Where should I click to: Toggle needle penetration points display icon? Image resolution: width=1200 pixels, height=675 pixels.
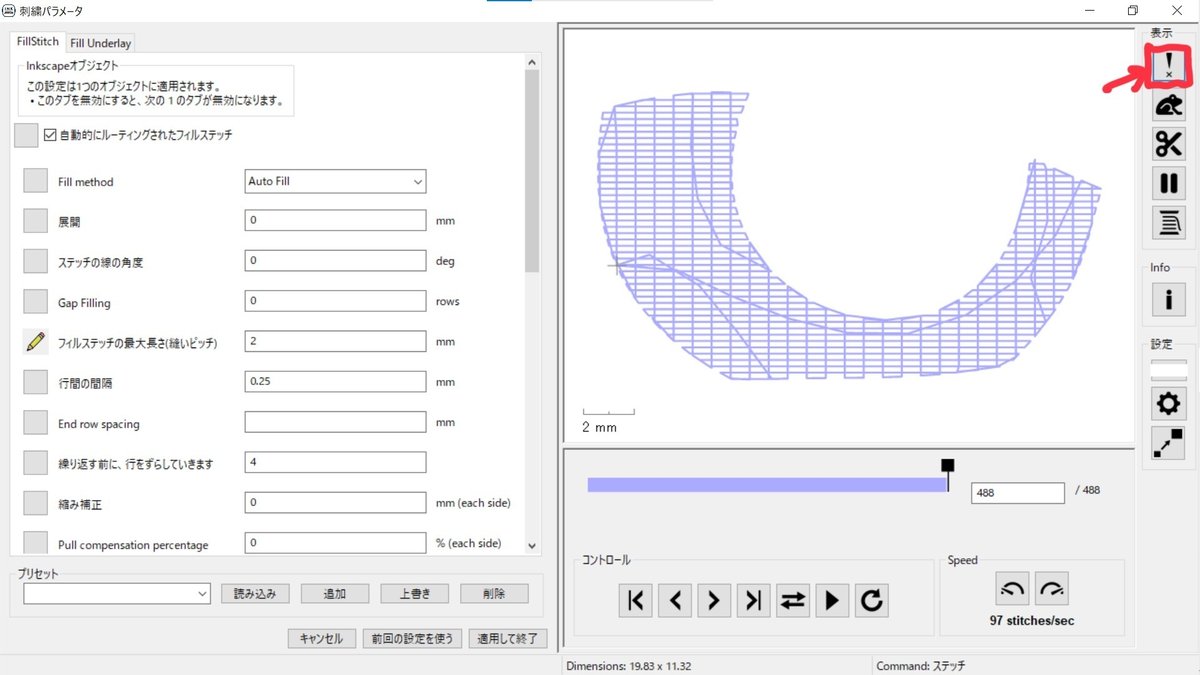click(1168, 65)
